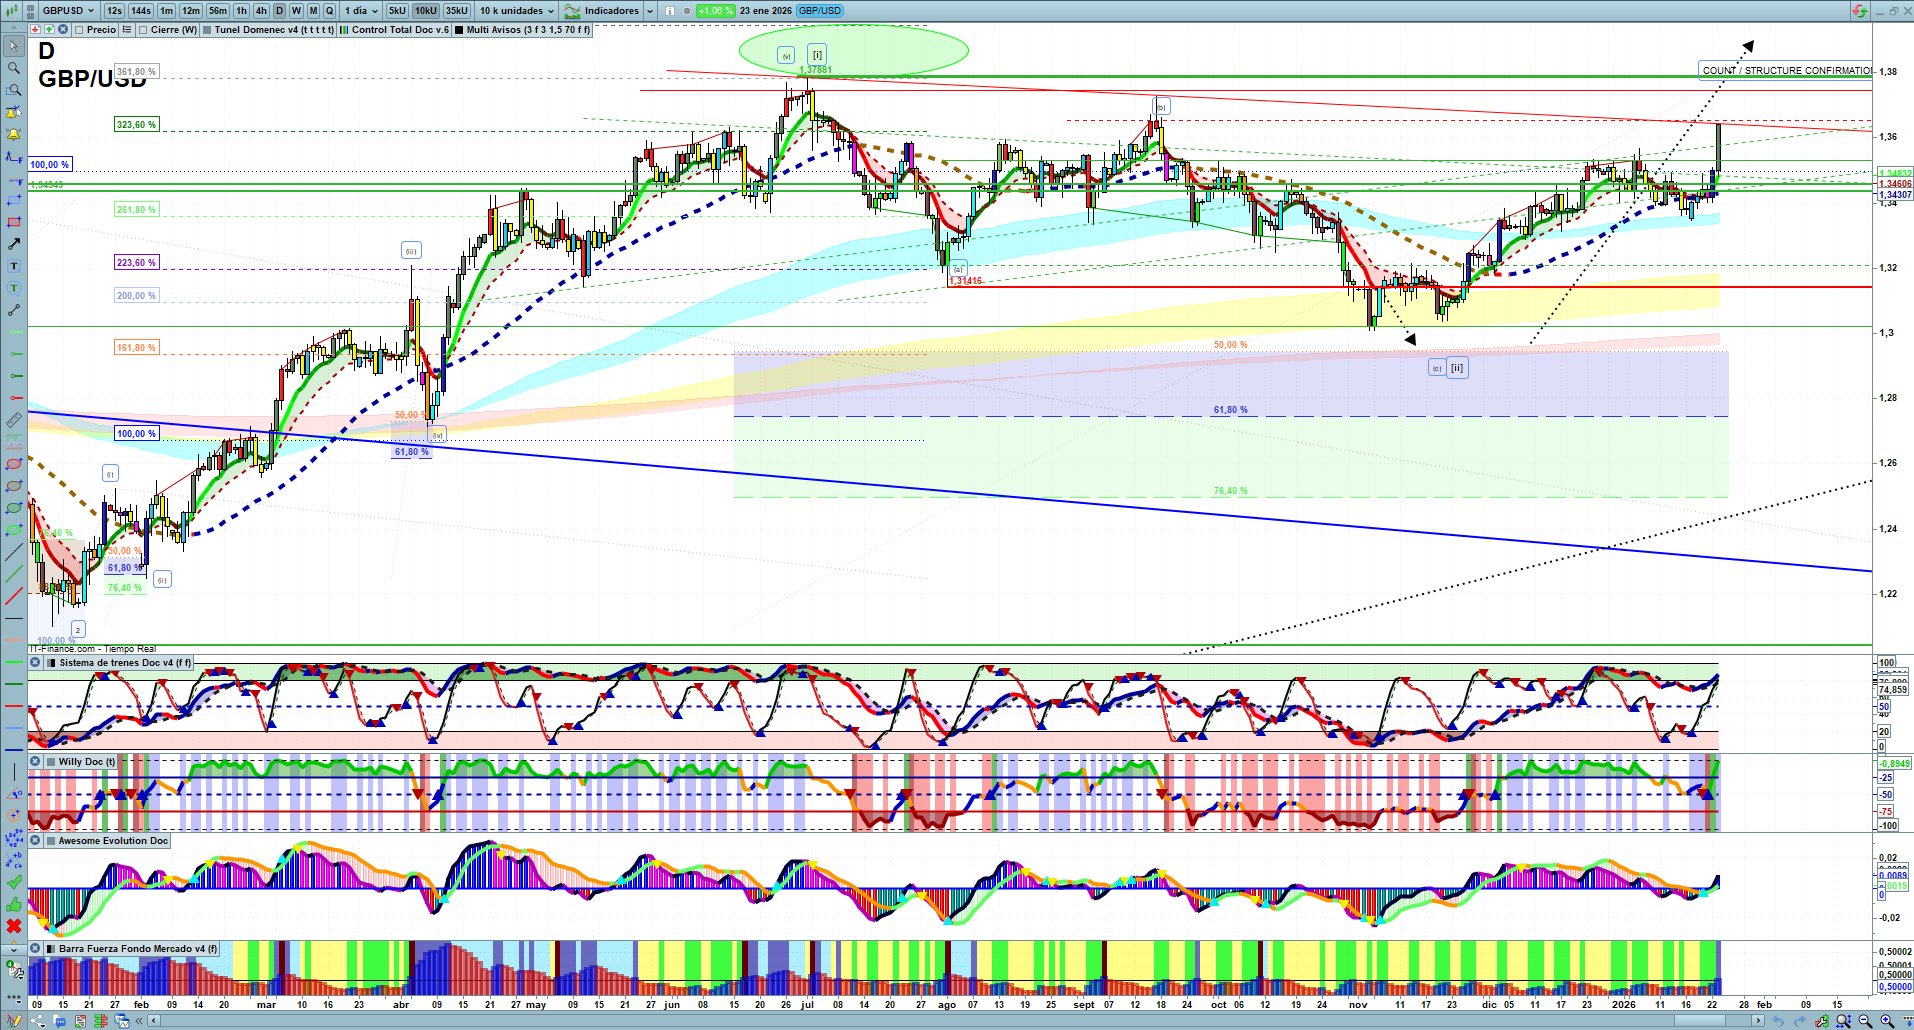Select the blue rectangle drawing tool

[x=14, y=200]
